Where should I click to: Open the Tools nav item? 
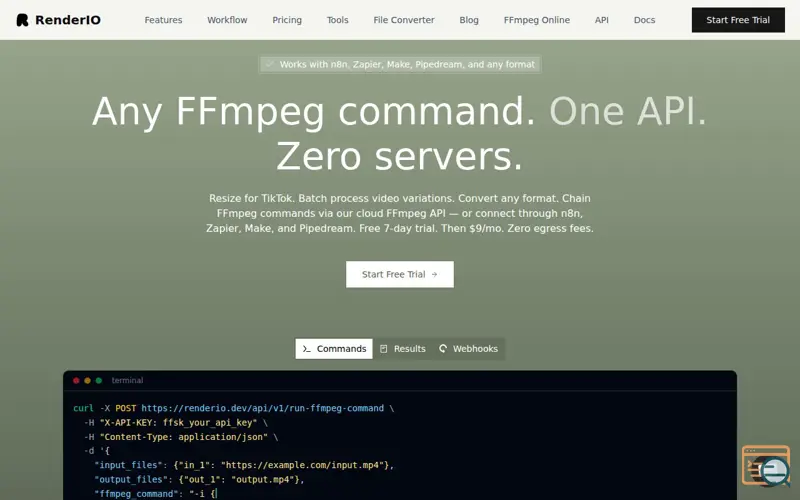(x=337, y=20)
